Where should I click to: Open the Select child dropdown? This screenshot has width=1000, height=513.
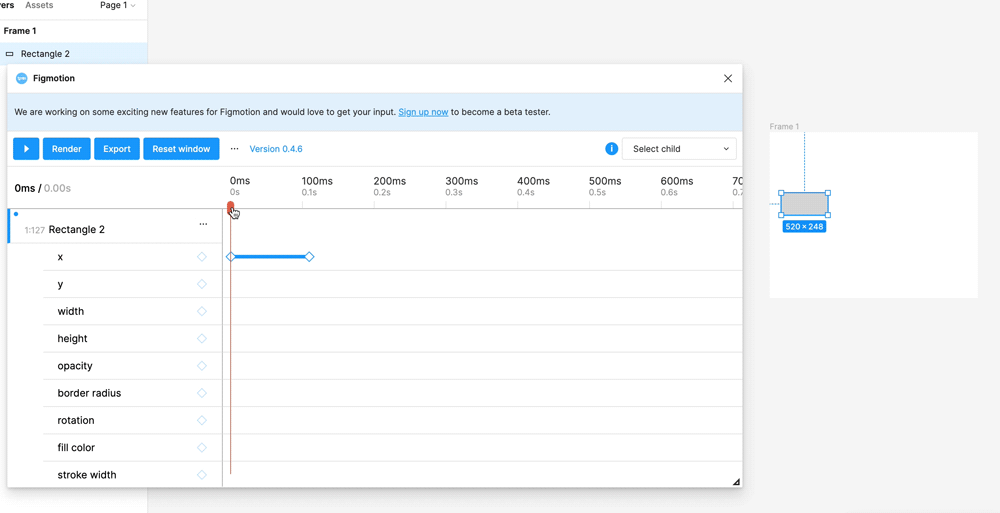click(x=679, y=149)
